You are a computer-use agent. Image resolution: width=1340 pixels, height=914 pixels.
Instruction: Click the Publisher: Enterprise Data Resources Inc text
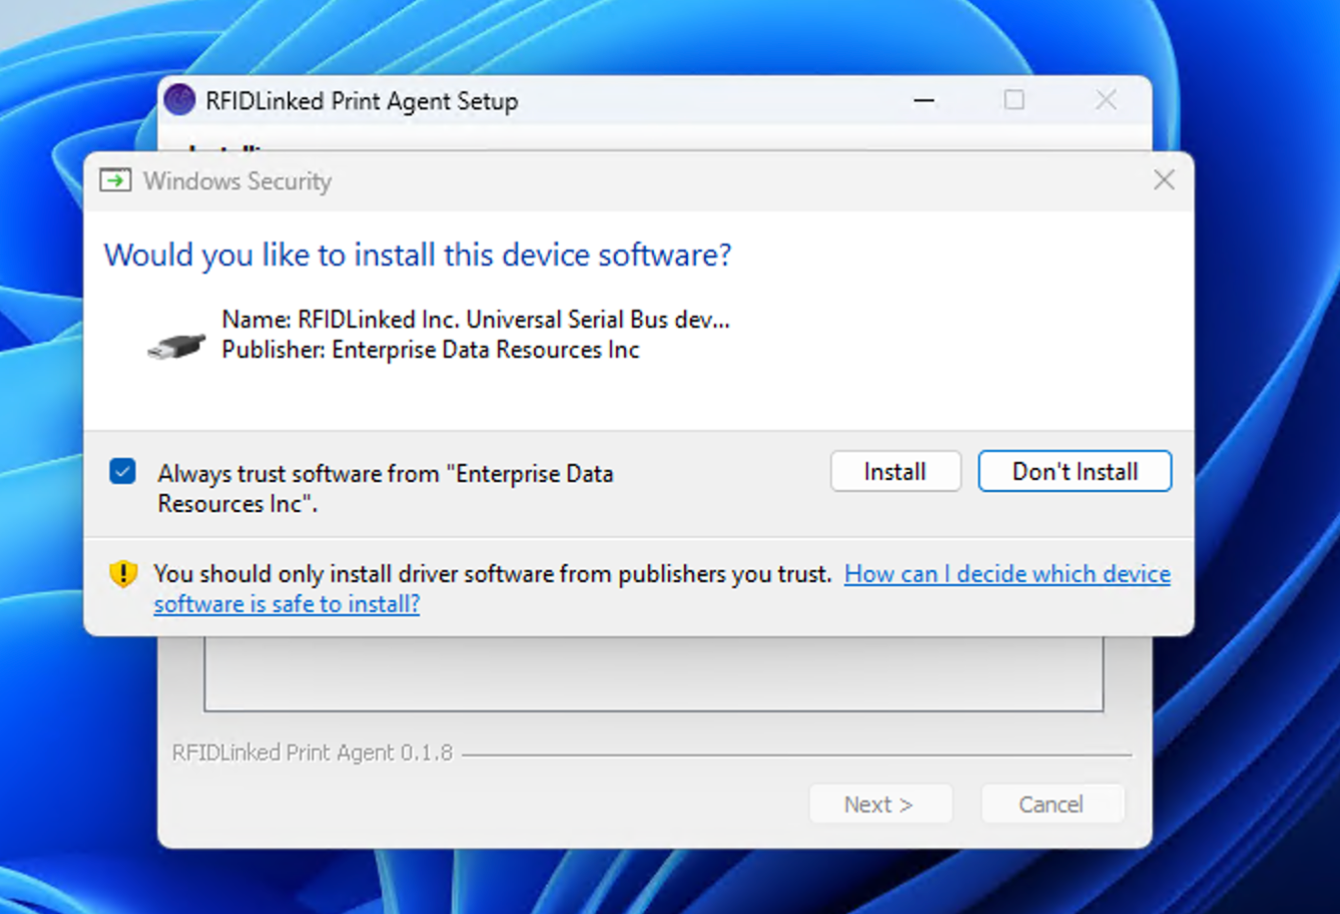[x=430, y=350]
